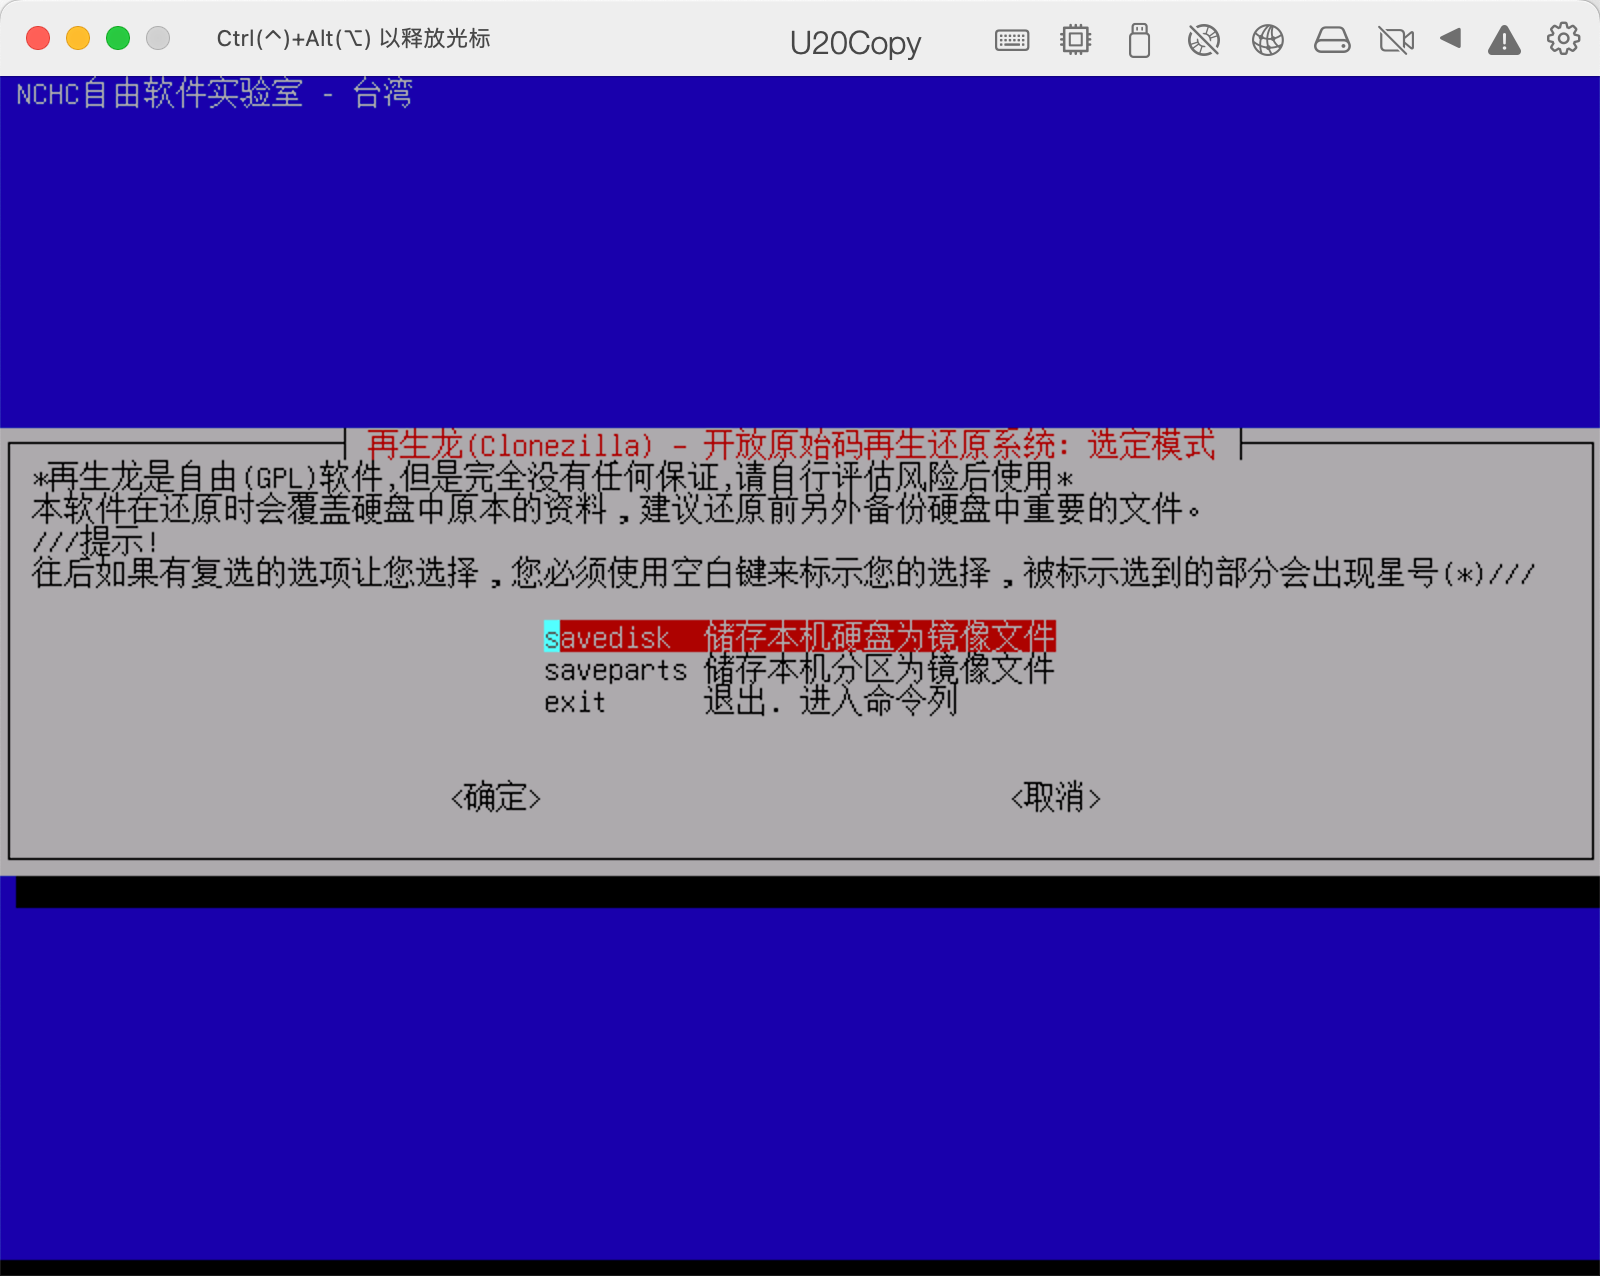Click the Clonezilla dialog title text

pos(791,444)
